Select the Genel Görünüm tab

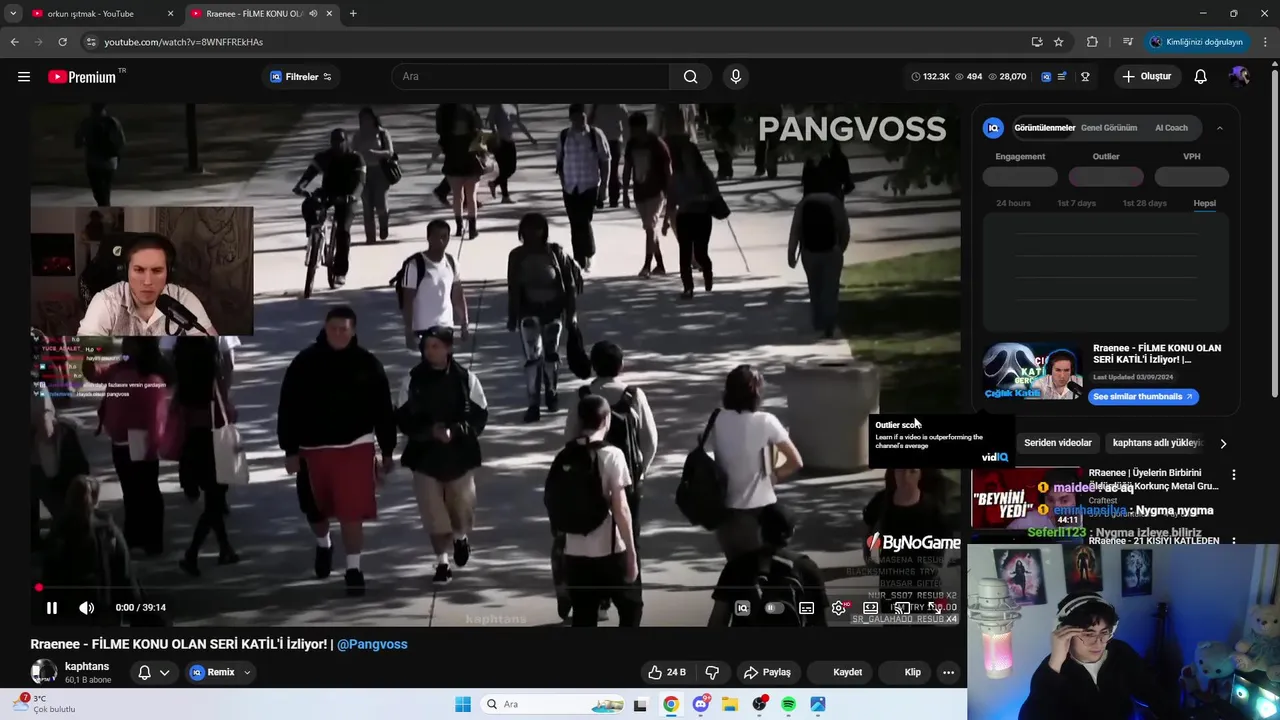[x=1109, y=128]
